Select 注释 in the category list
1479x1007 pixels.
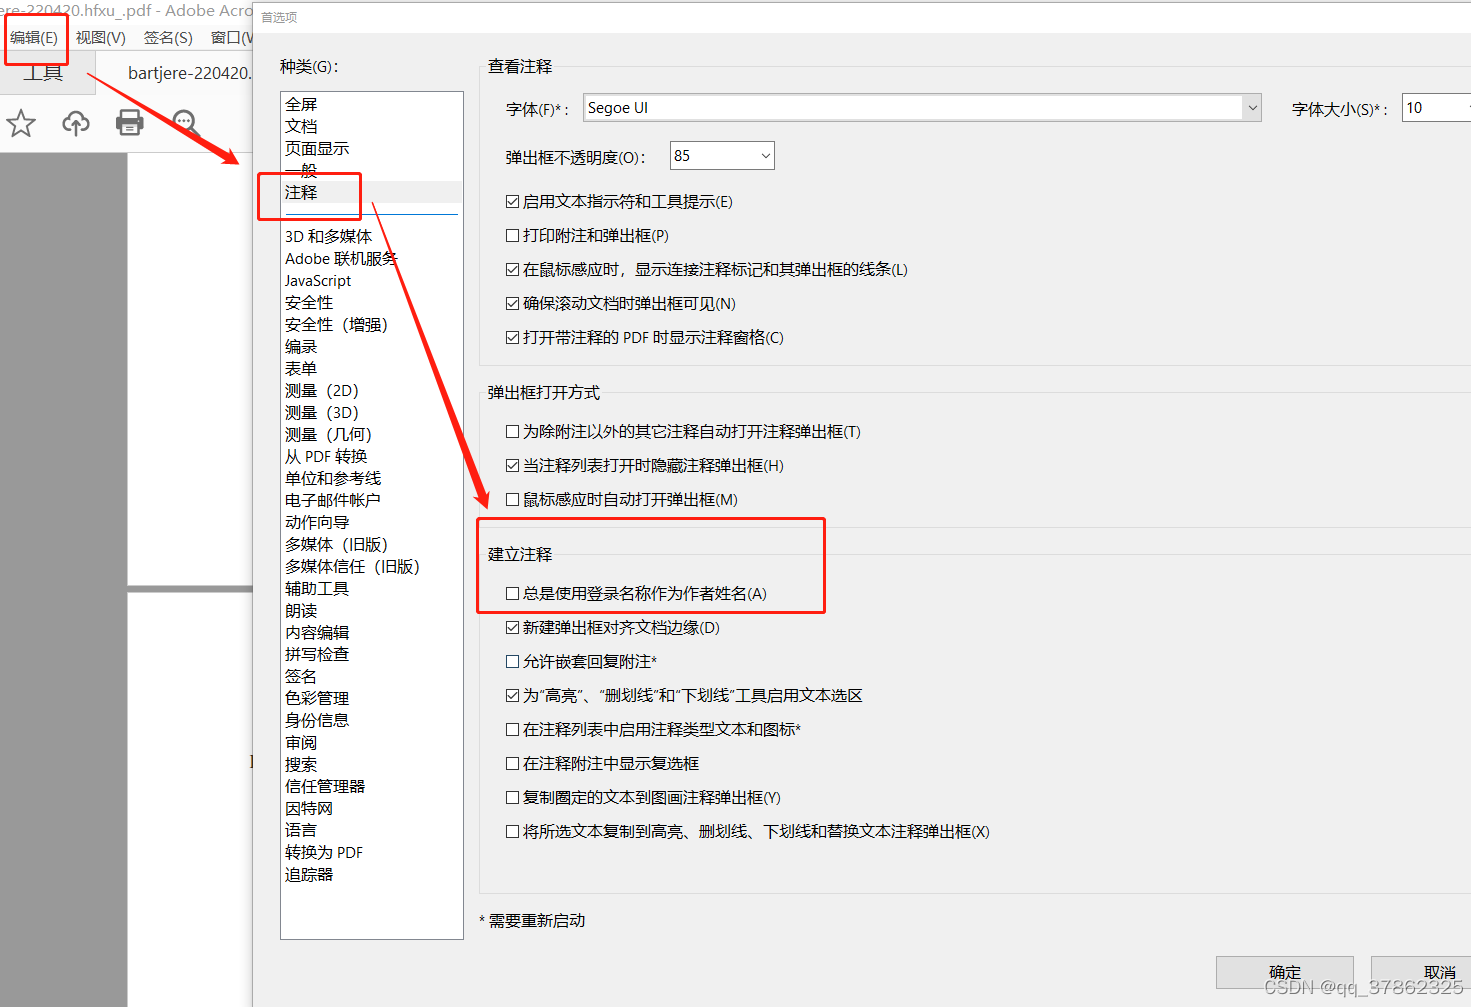(301, 192)
